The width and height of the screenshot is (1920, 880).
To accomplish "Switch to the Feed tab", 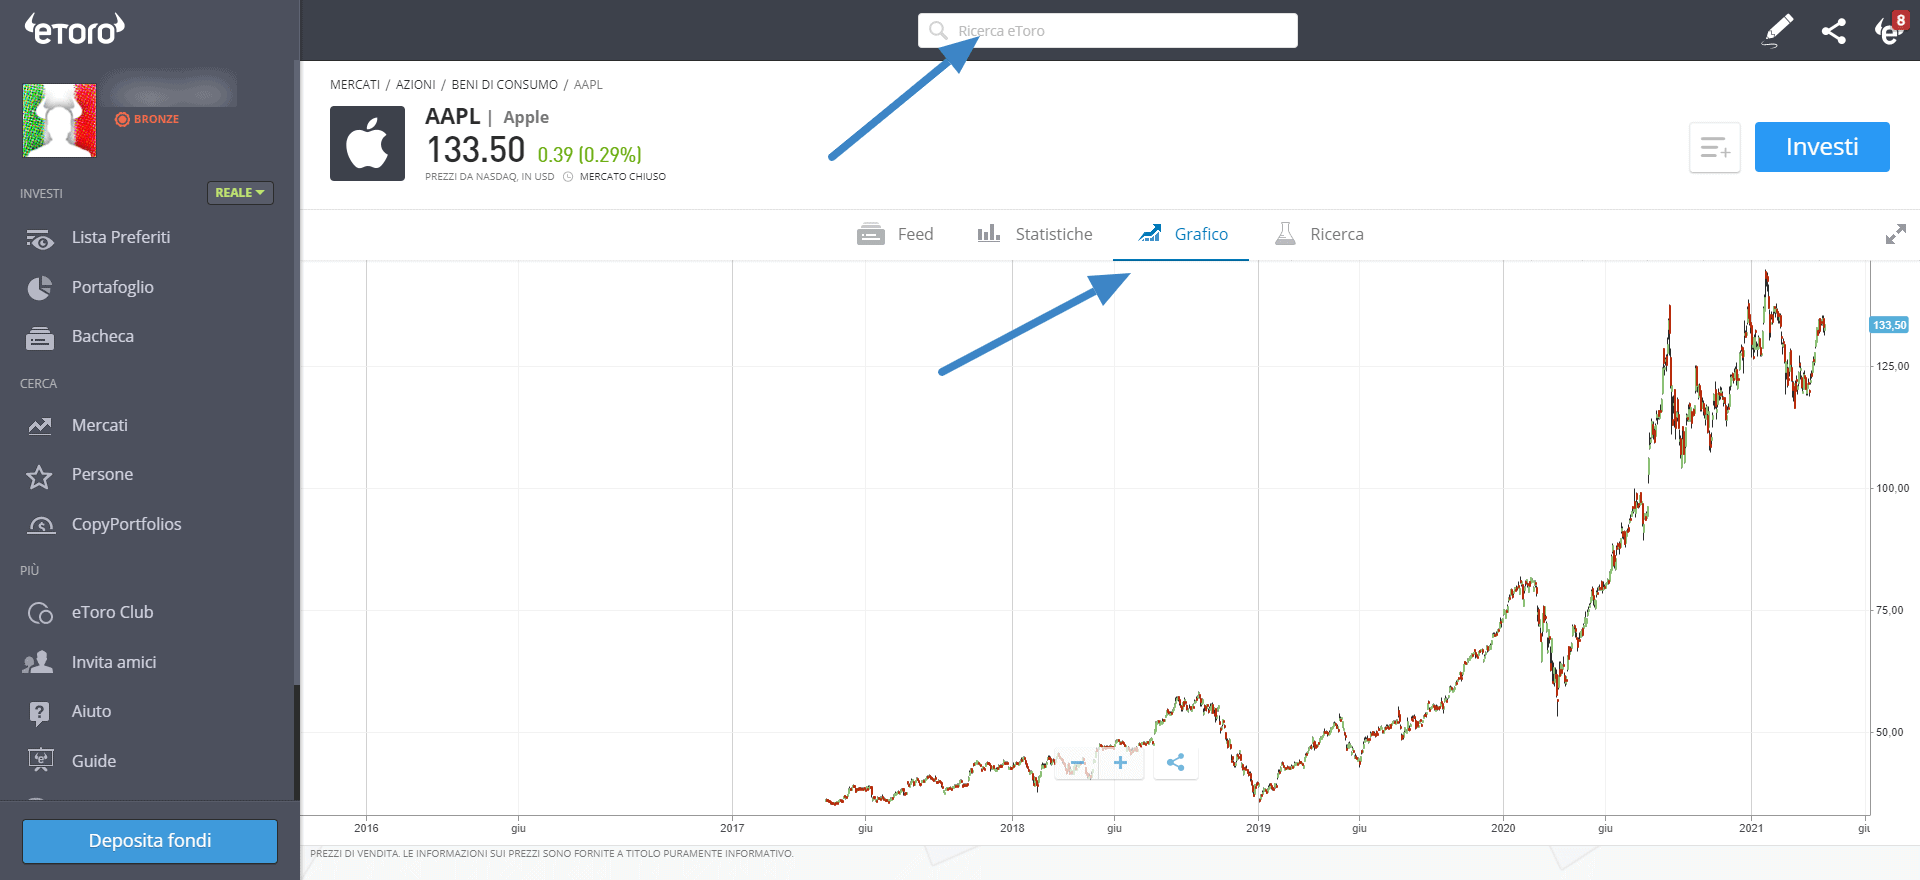I will (x=895, y=234).
